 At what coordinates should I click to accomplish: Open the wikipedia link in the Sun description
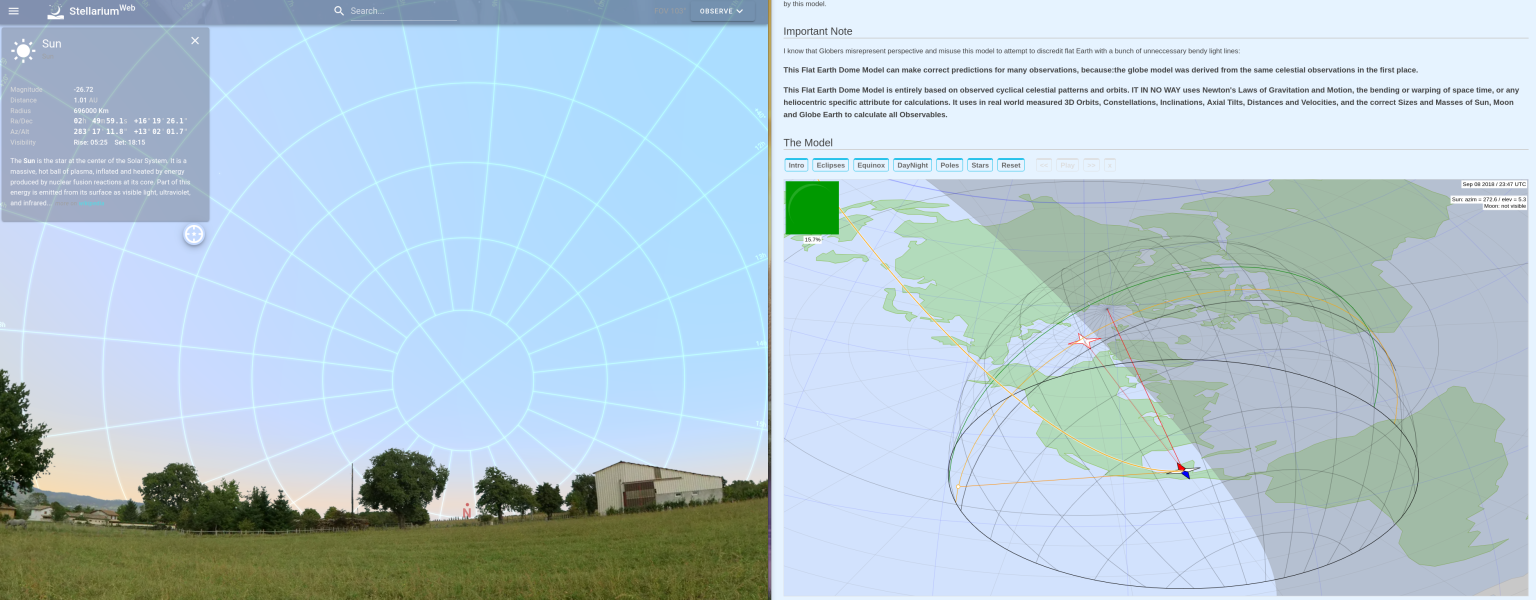click(91, 202)
